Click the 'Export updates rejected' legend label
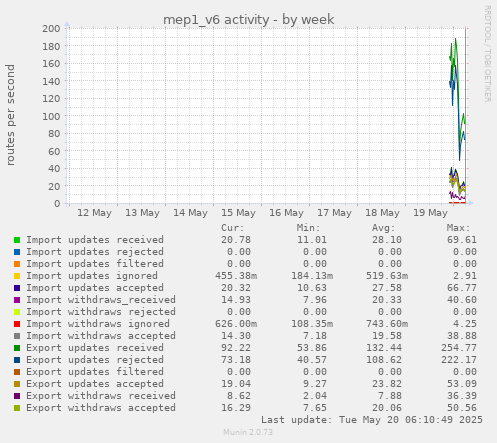 point(95,360)
